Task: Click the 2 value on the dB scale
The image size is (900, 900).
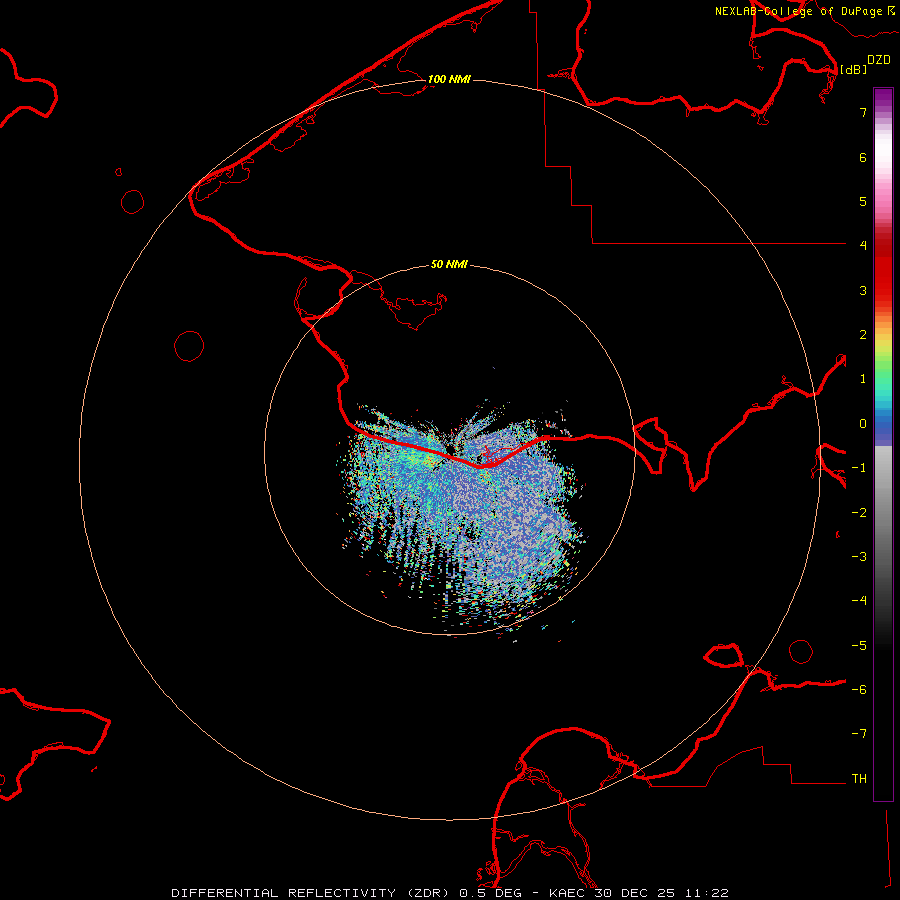Action: tap(863, 335)
